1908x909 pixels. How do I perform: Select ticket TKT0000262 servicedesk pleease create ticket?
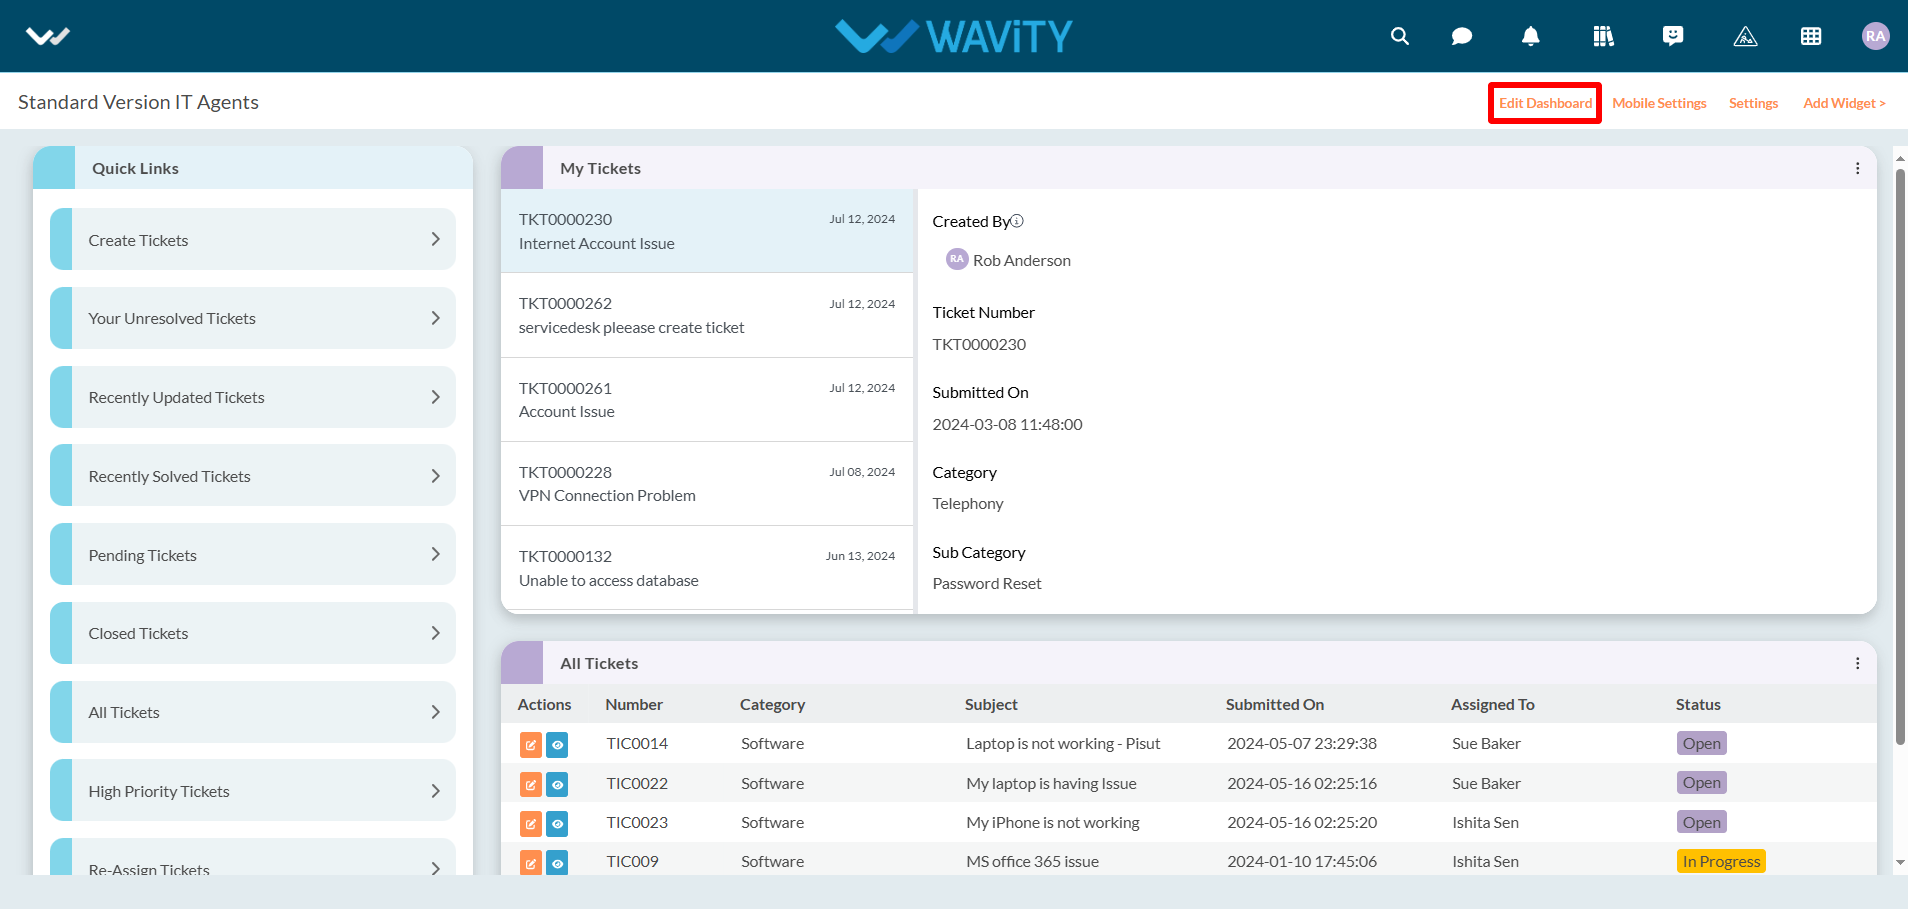707,315
